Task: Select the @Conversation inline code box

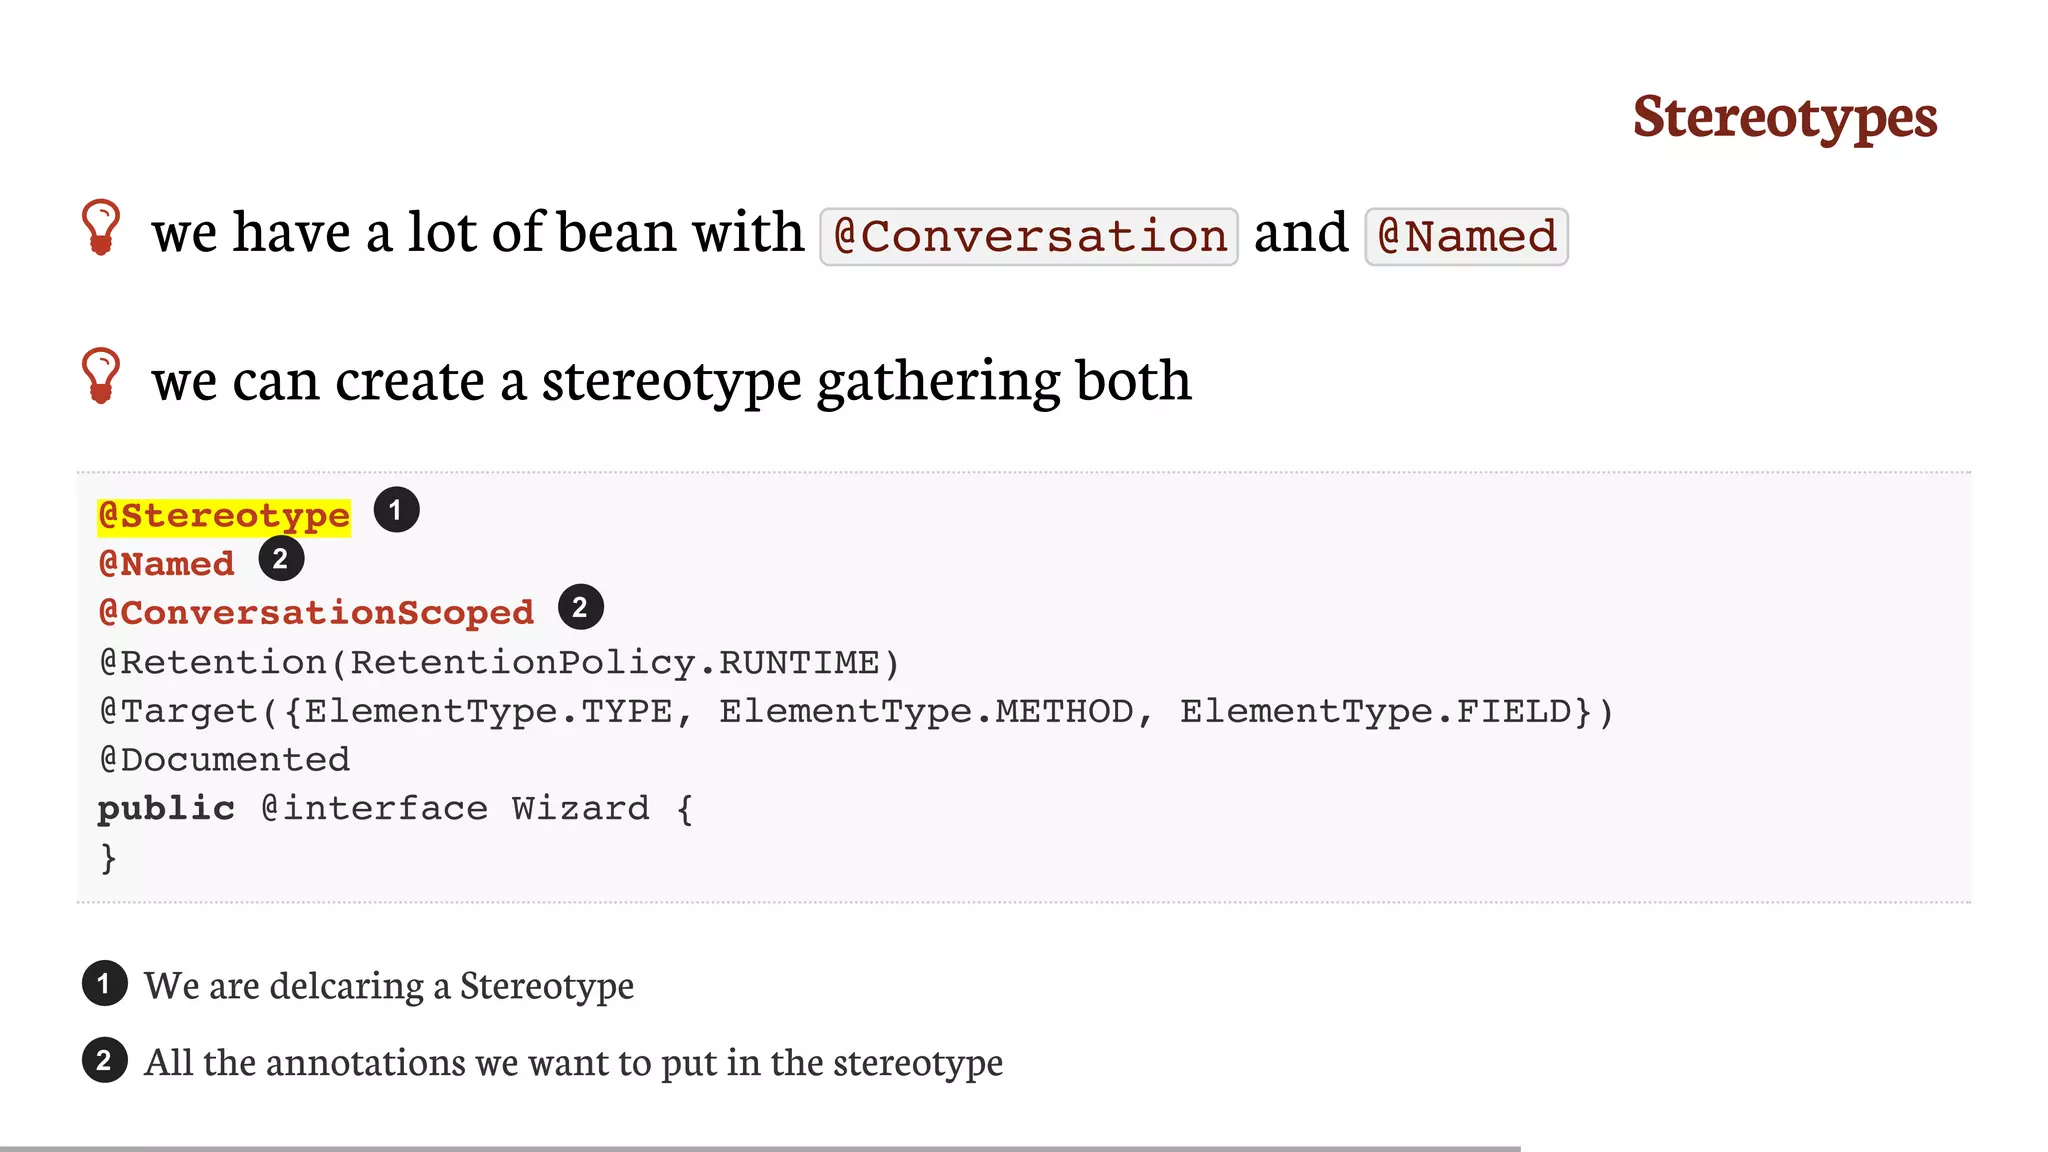Action: pos(1029,237)
